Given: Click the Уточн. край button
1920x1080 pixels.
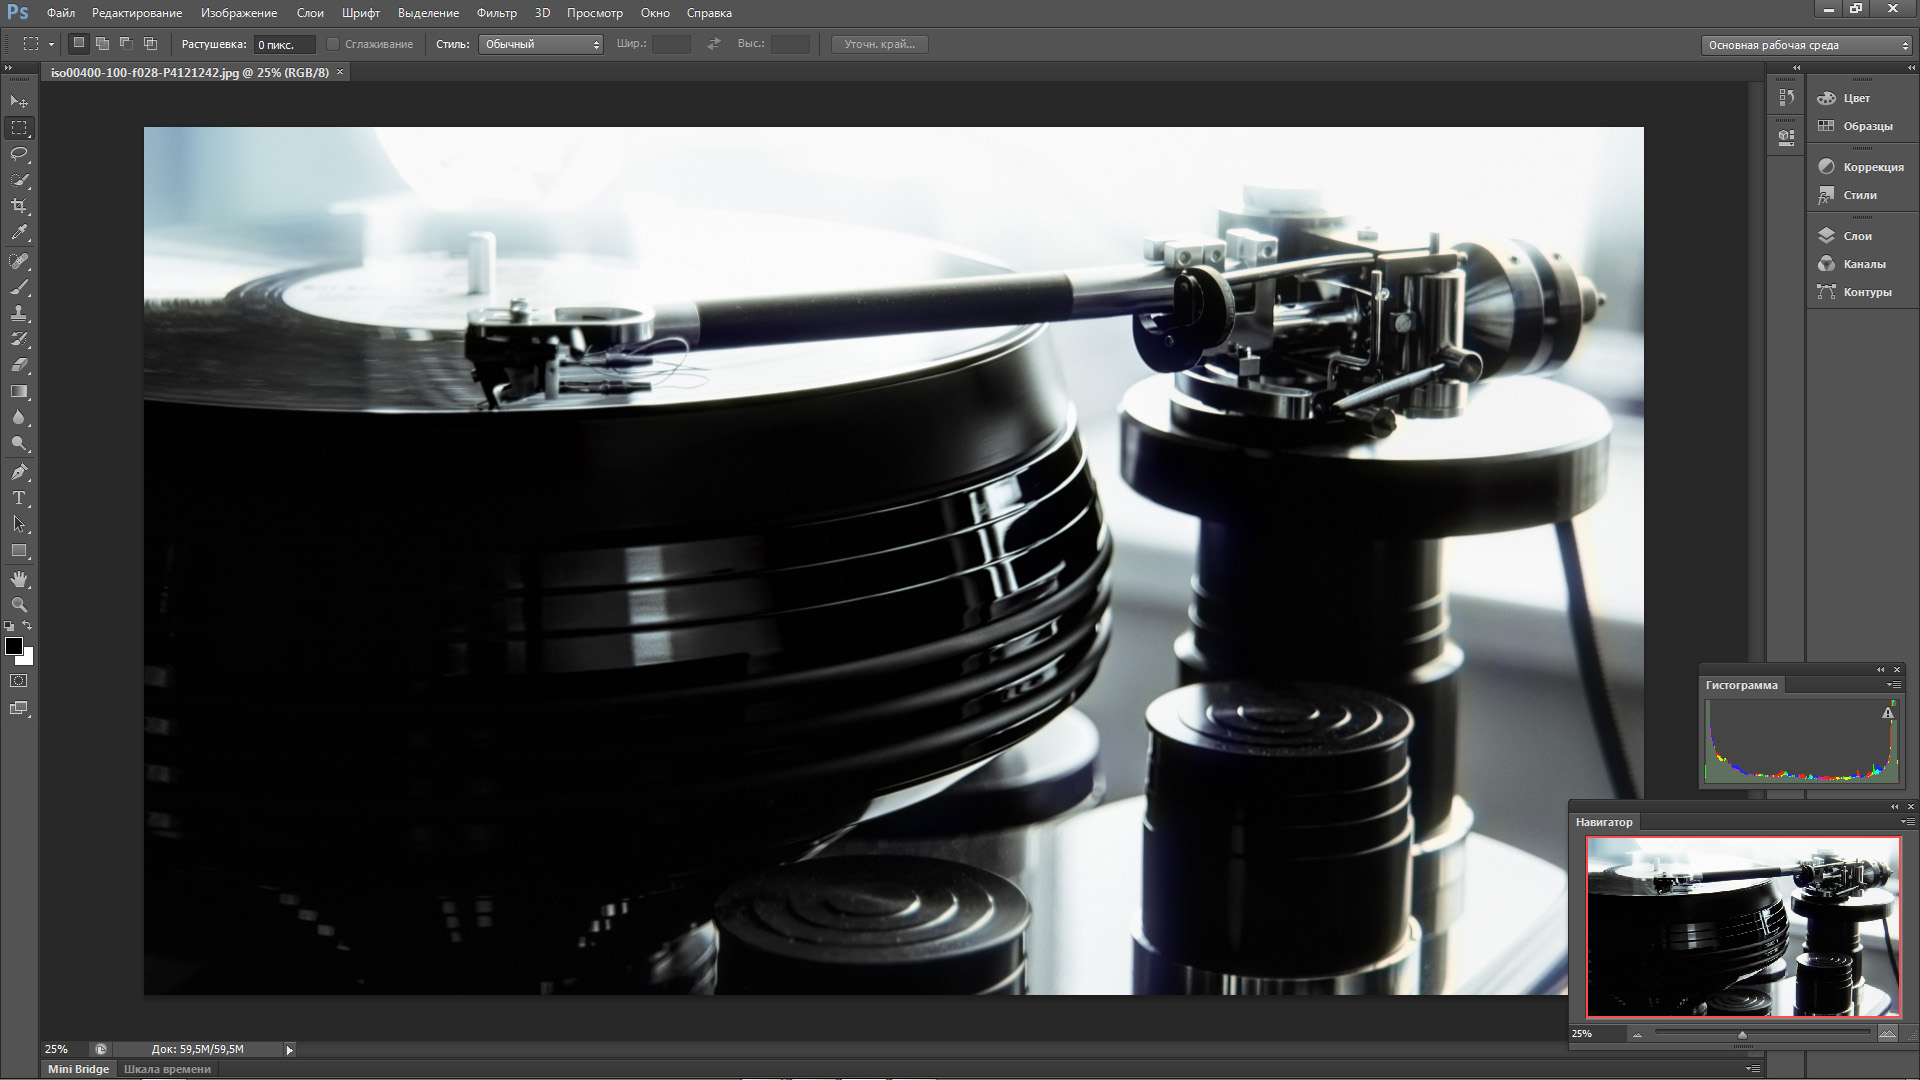Looking at the screenshot, I should pyautogui.click(x=879, y=44).
